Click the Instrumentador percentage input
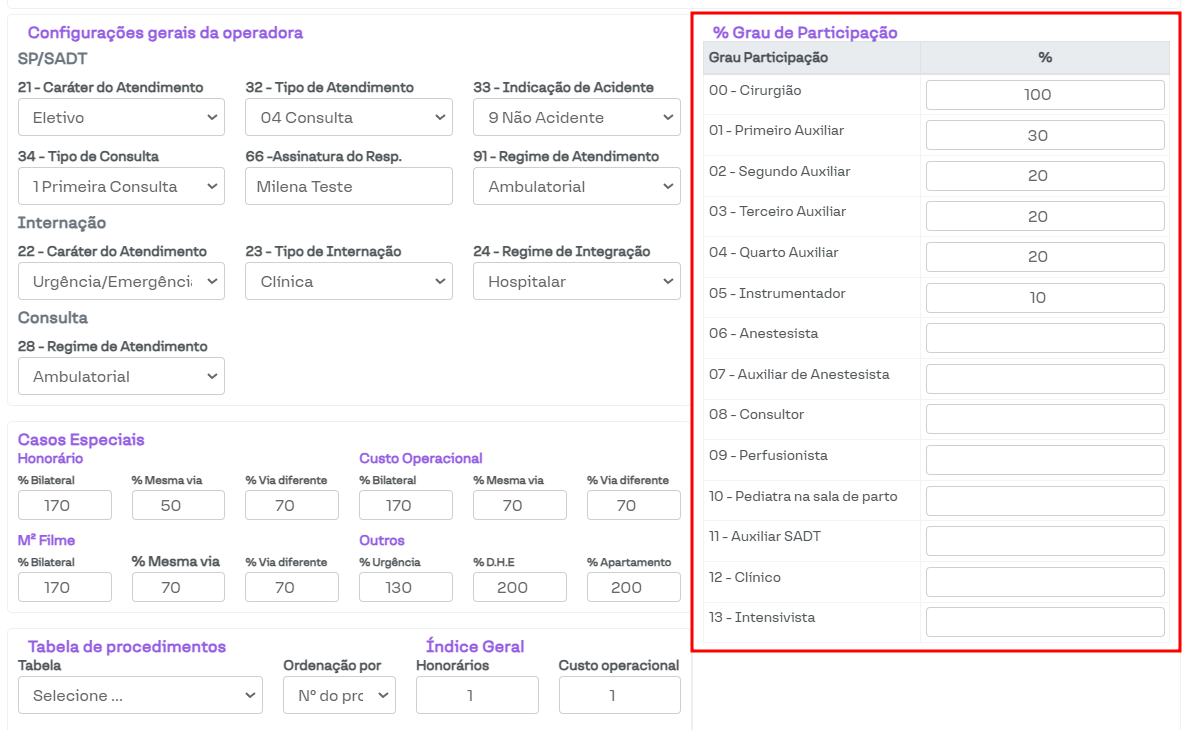The image size is (1187, 730). coord(1045,298)
